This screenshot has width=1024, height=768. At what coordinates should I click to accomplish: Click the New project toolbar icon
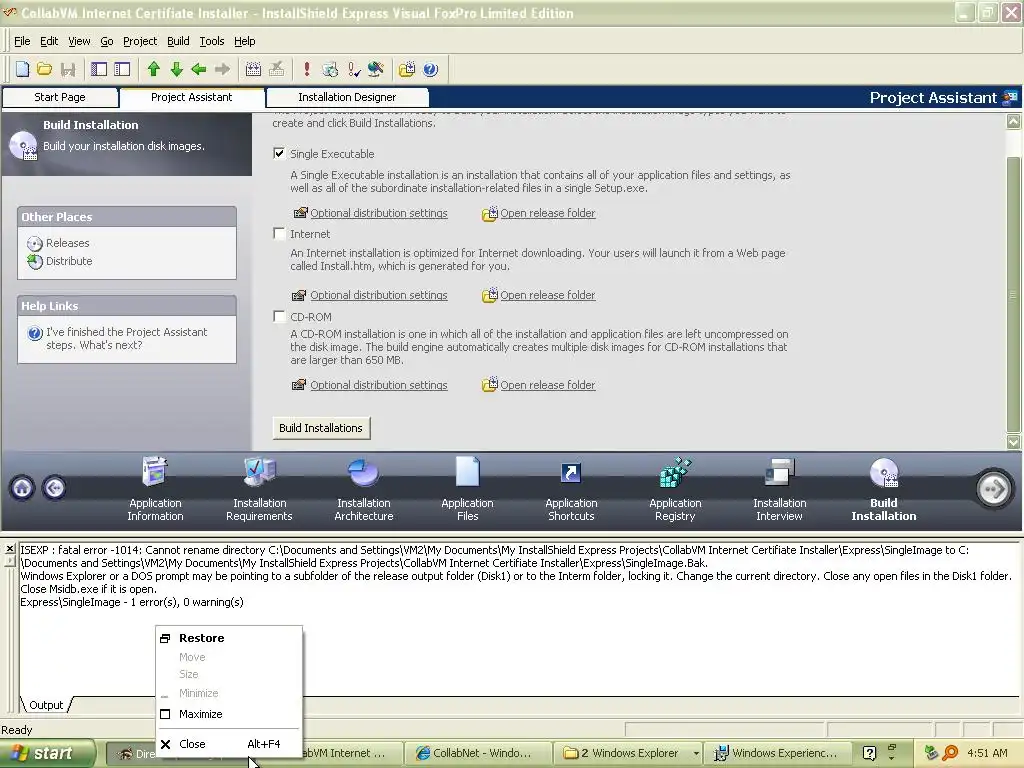point(22,69)
